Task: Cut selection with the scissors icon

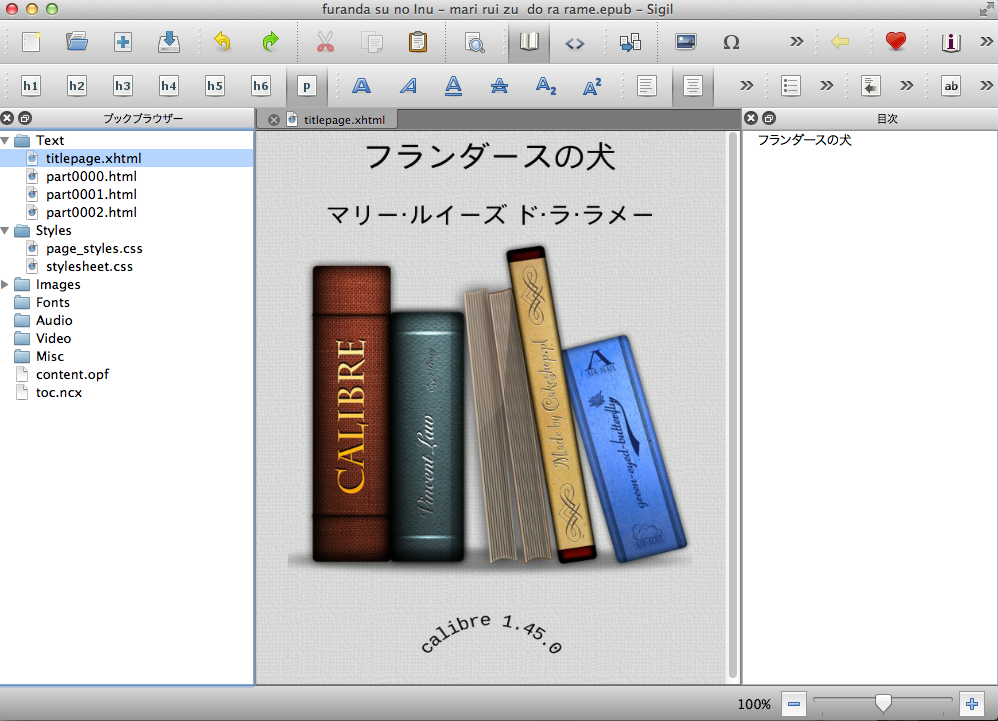Action: 325,42
